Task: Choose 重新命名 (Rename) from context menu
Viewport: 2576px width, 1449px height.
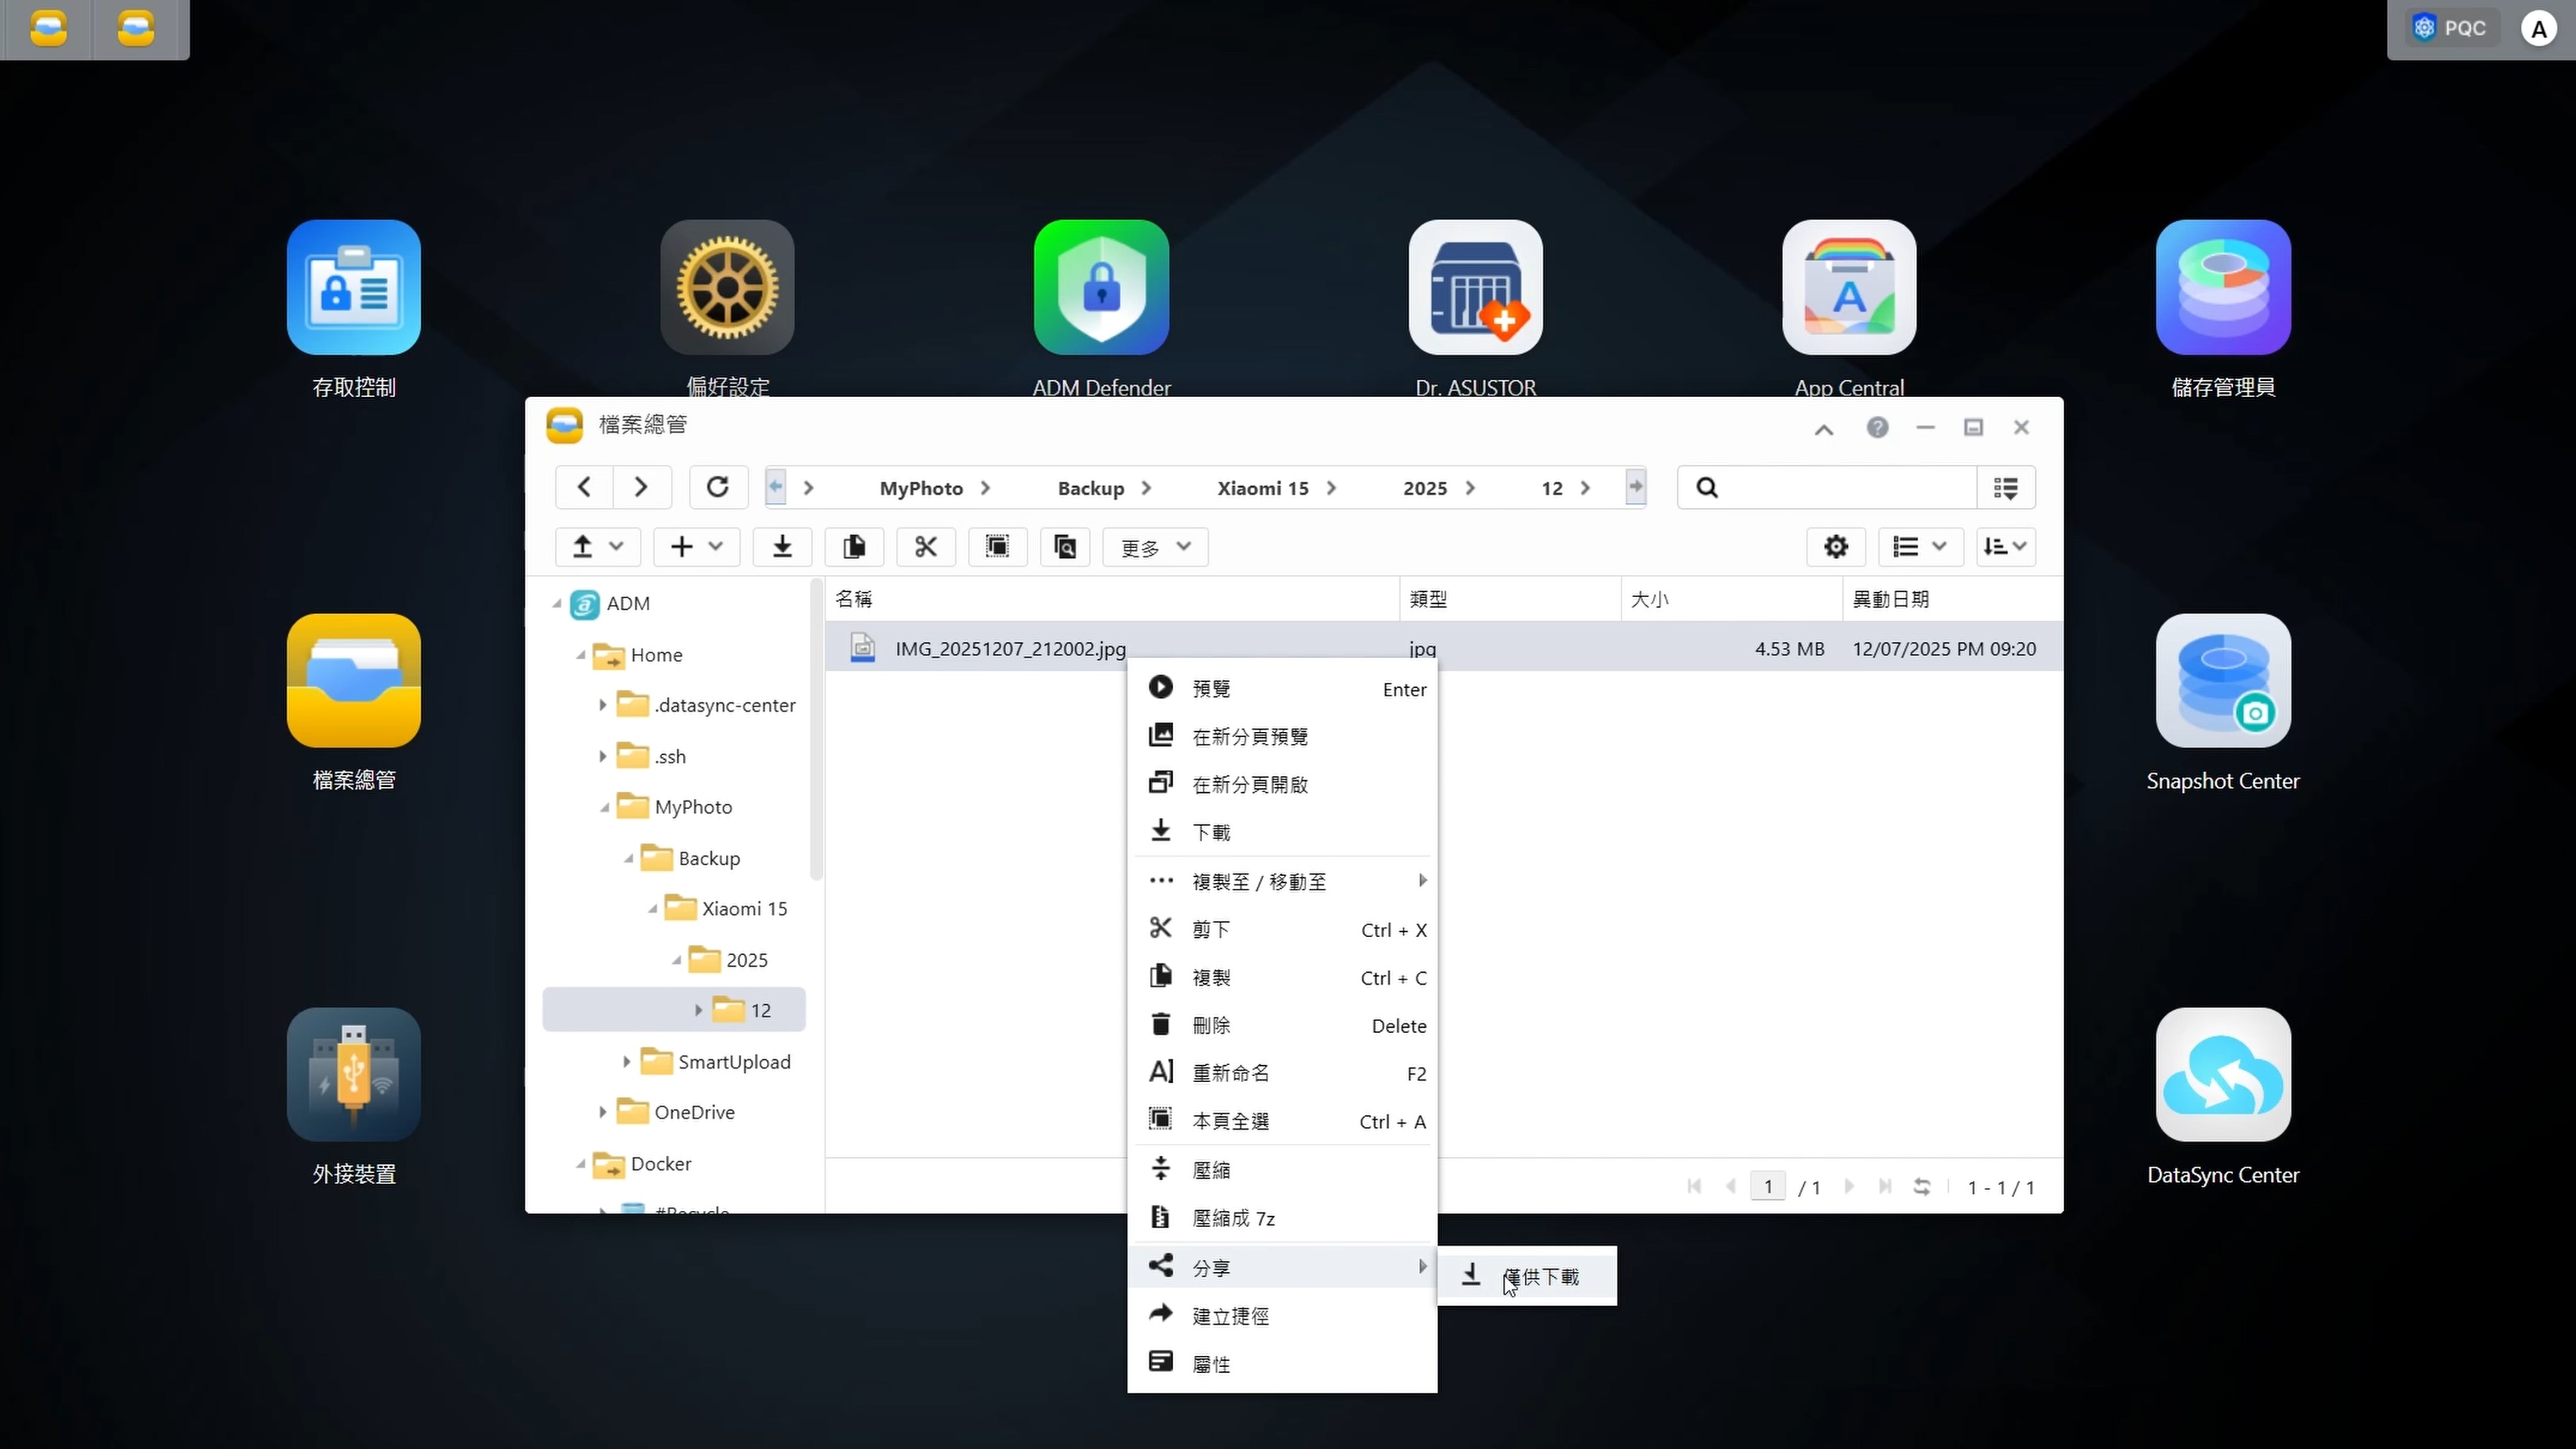Action: click(x=1230, y=1073)
